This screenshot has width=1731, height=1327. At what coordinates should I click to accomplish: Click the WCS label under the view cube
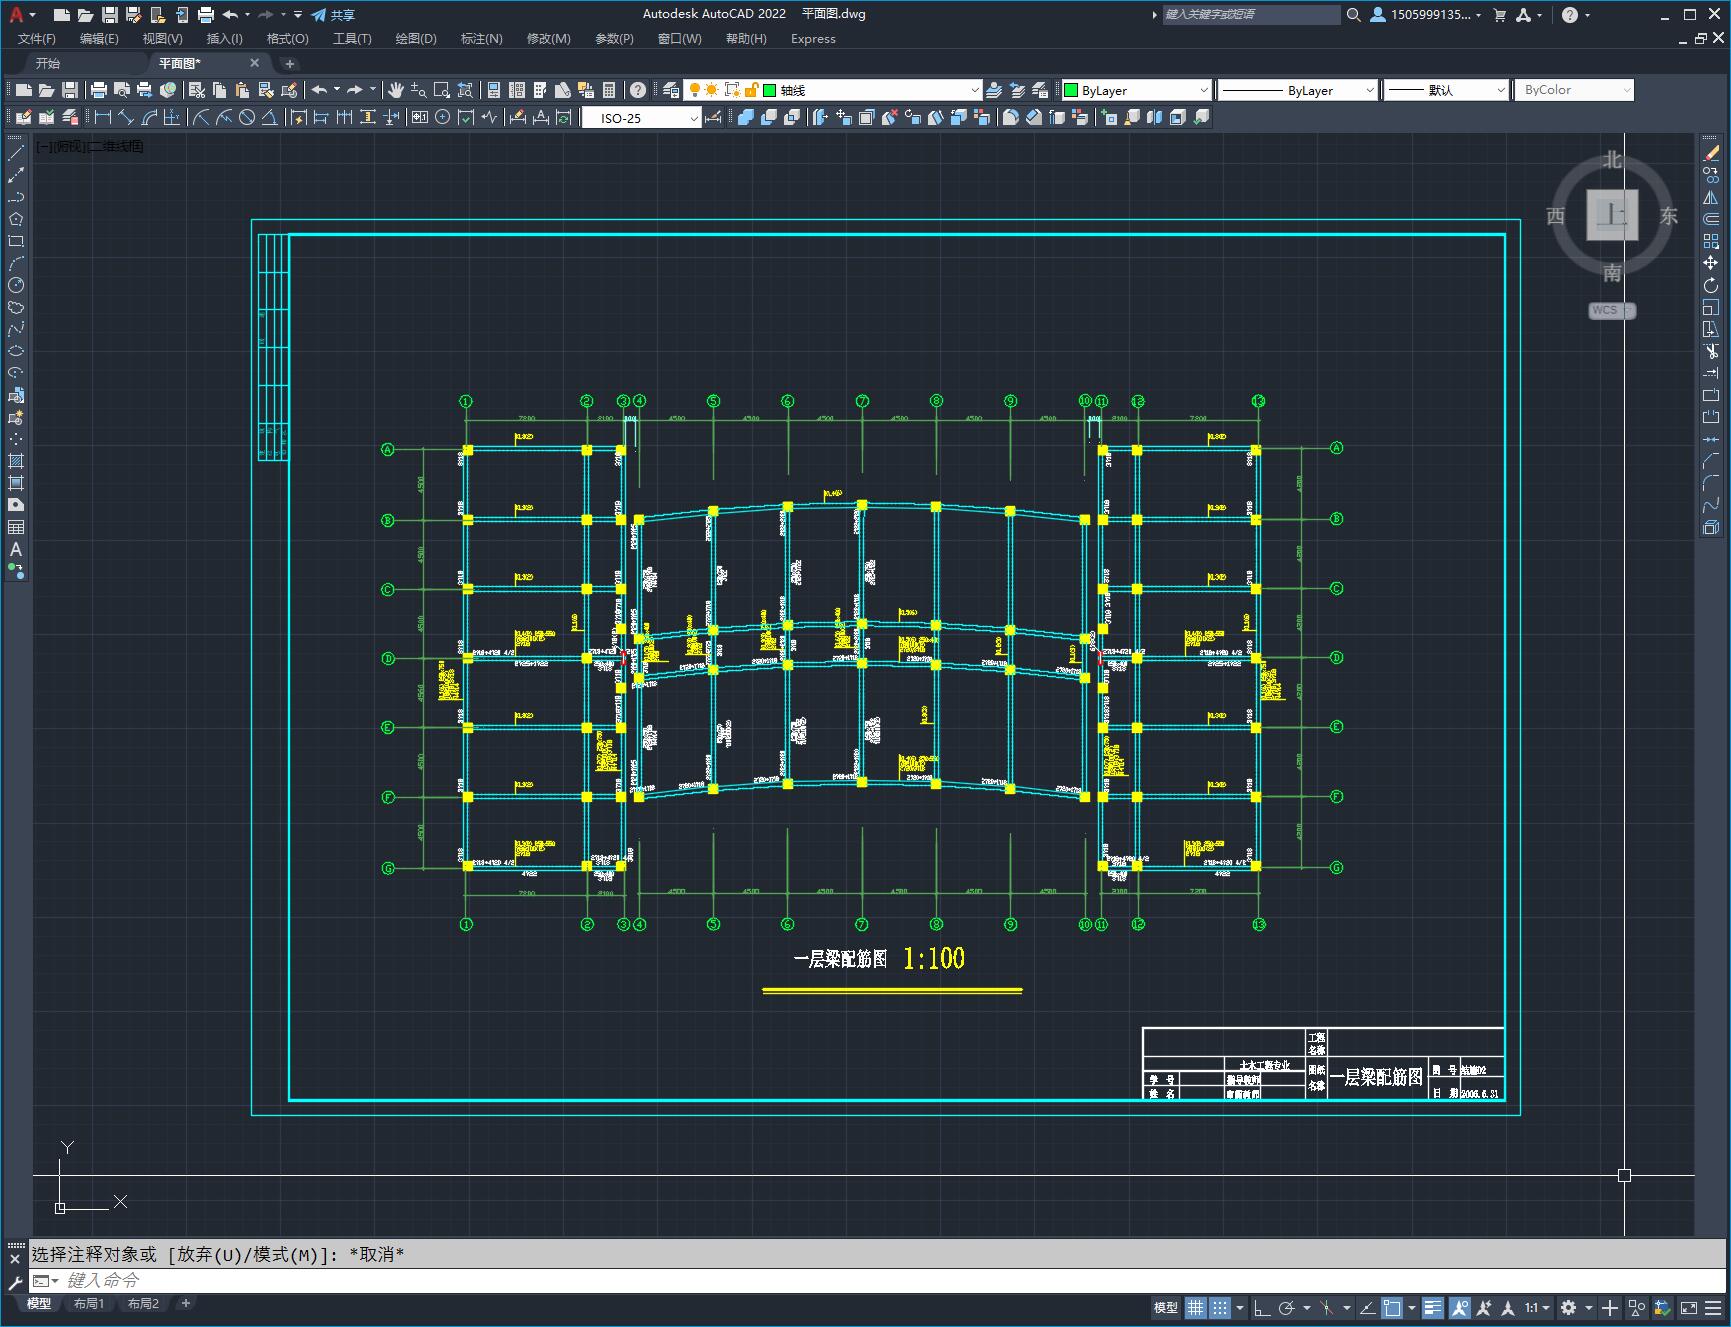click(1606, 310)
